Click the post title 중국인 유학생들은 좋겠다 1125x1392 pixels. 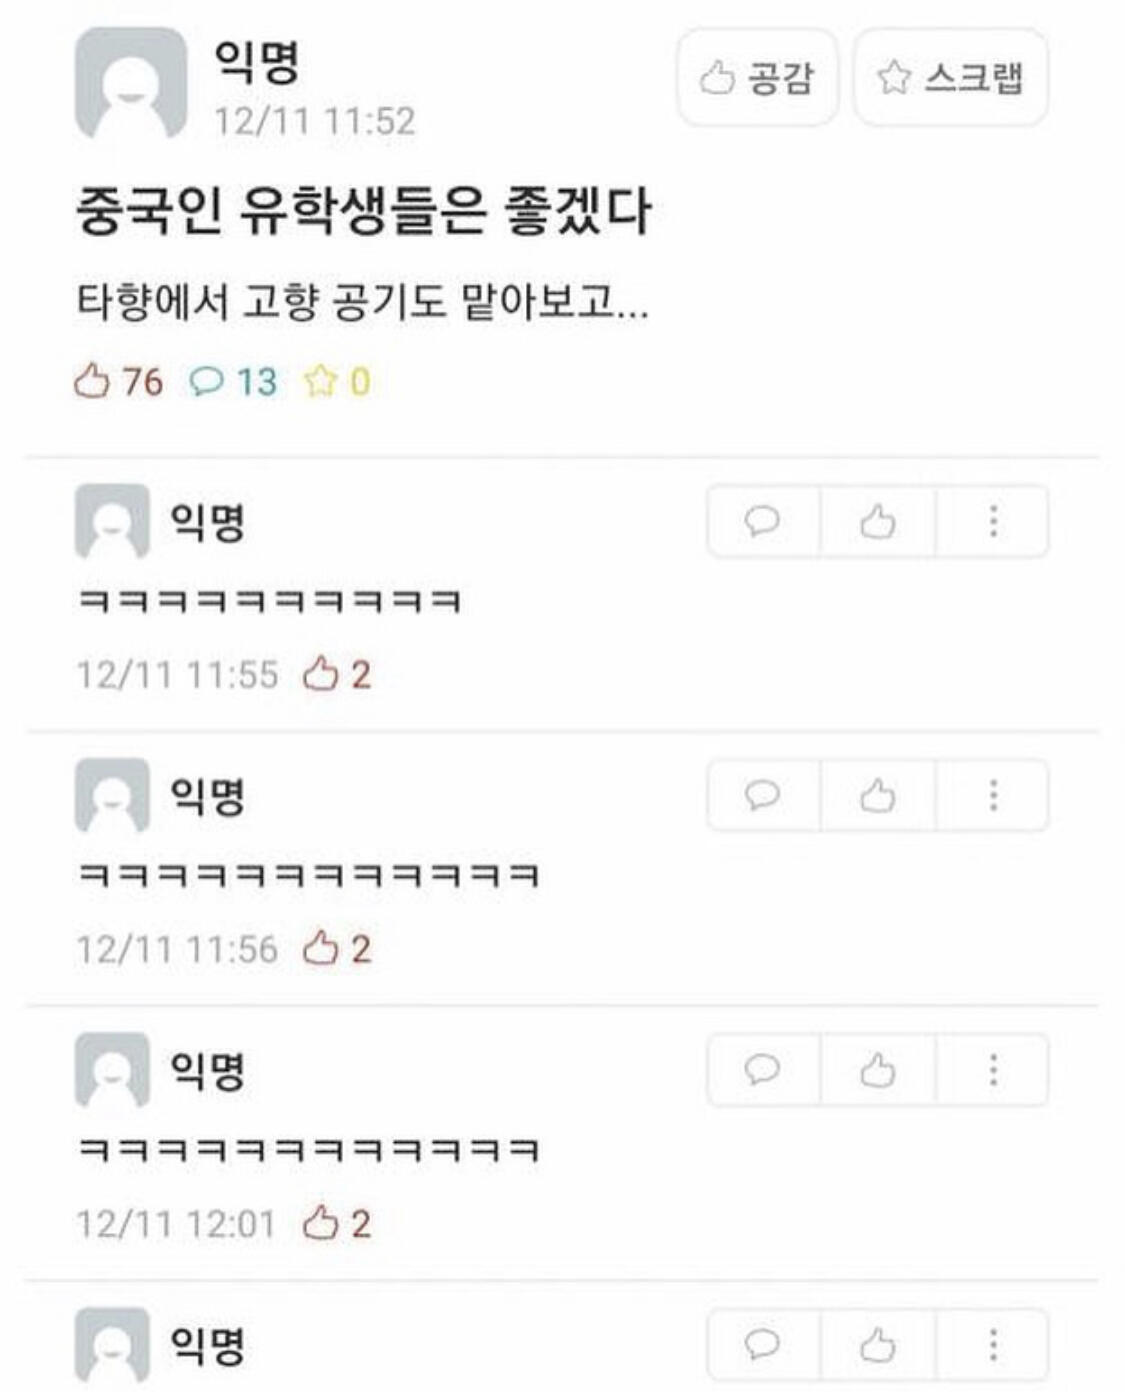click(364, 211)
